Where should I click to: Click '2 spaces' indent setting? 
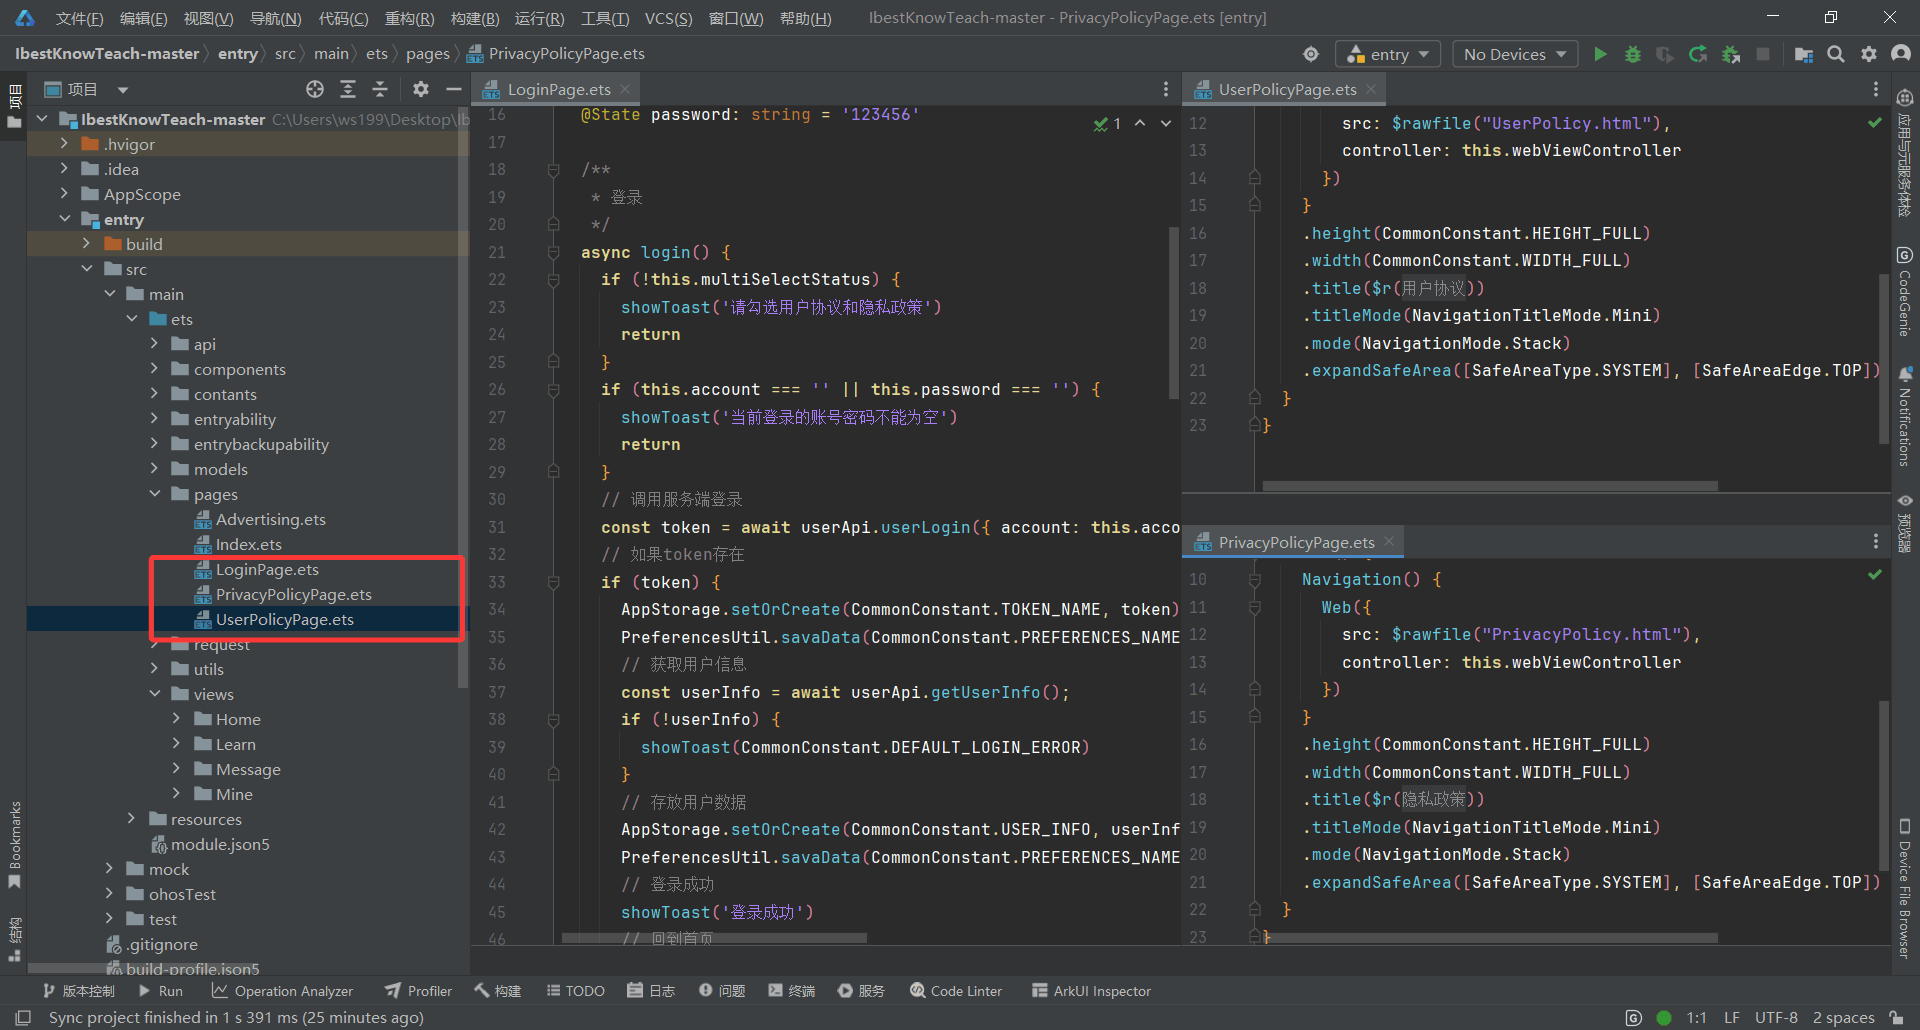[1844, 1017]
